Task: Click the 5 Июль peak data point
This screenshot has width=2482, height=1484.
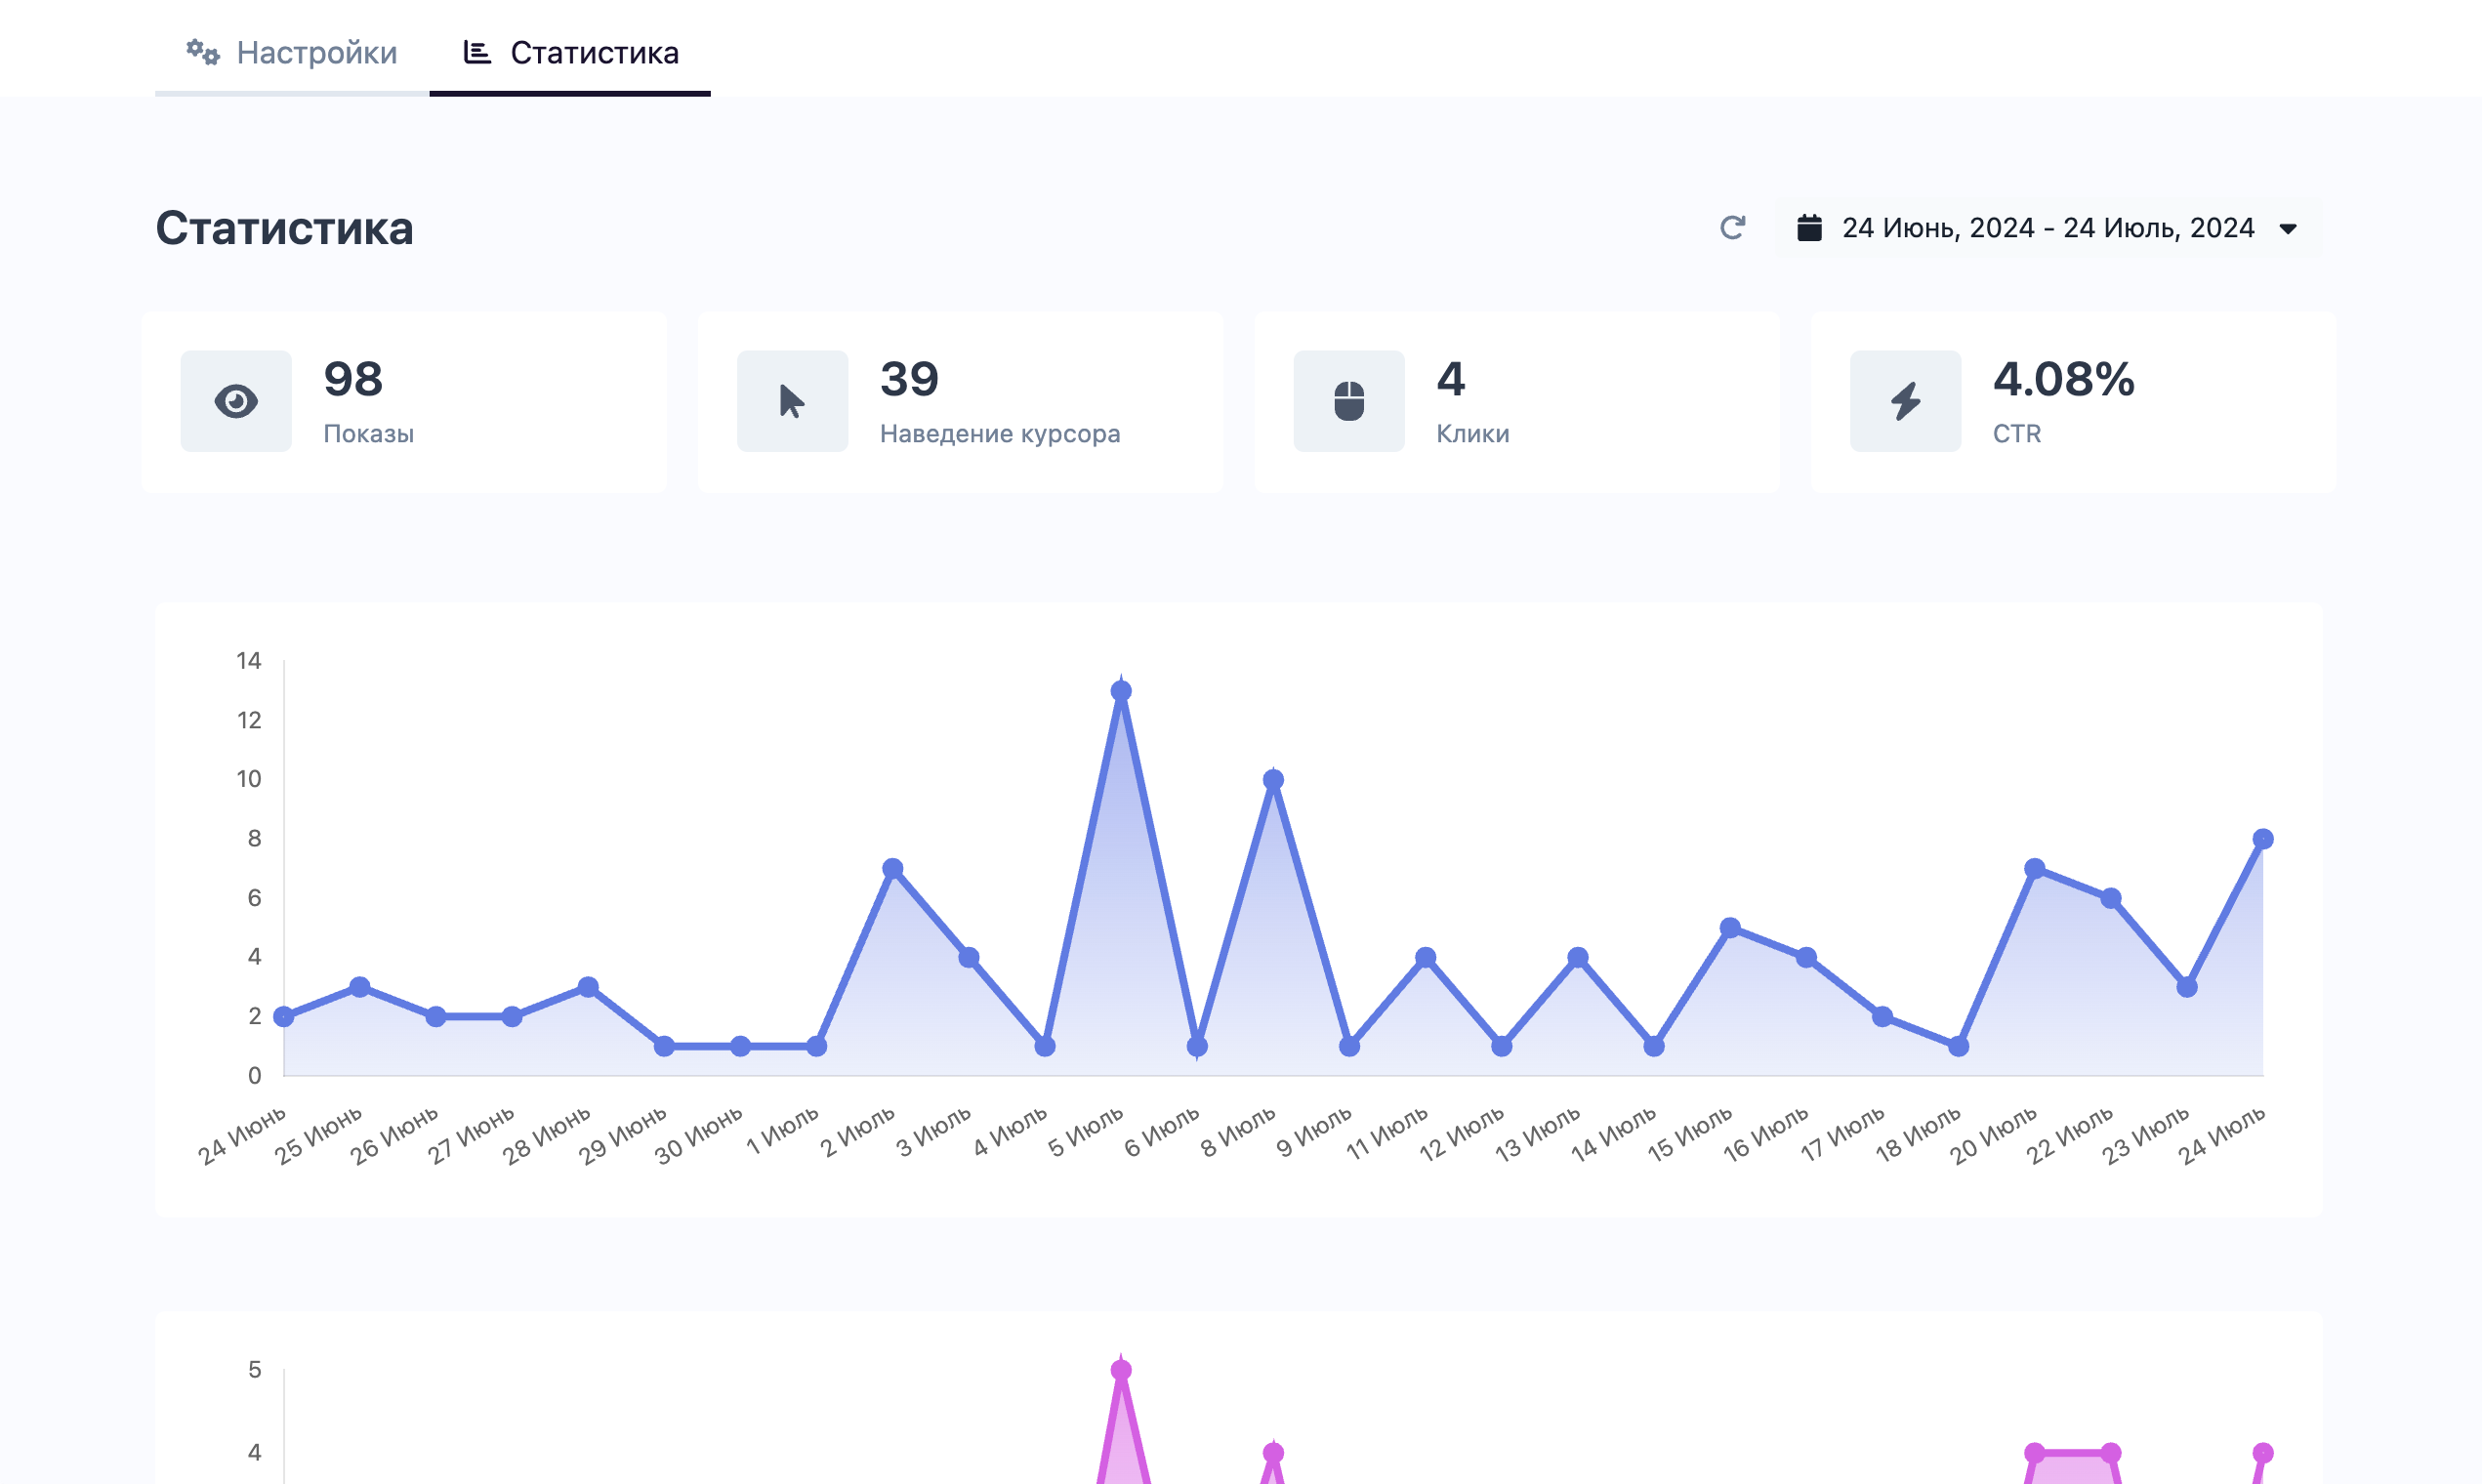Action: click(1121, 691)
